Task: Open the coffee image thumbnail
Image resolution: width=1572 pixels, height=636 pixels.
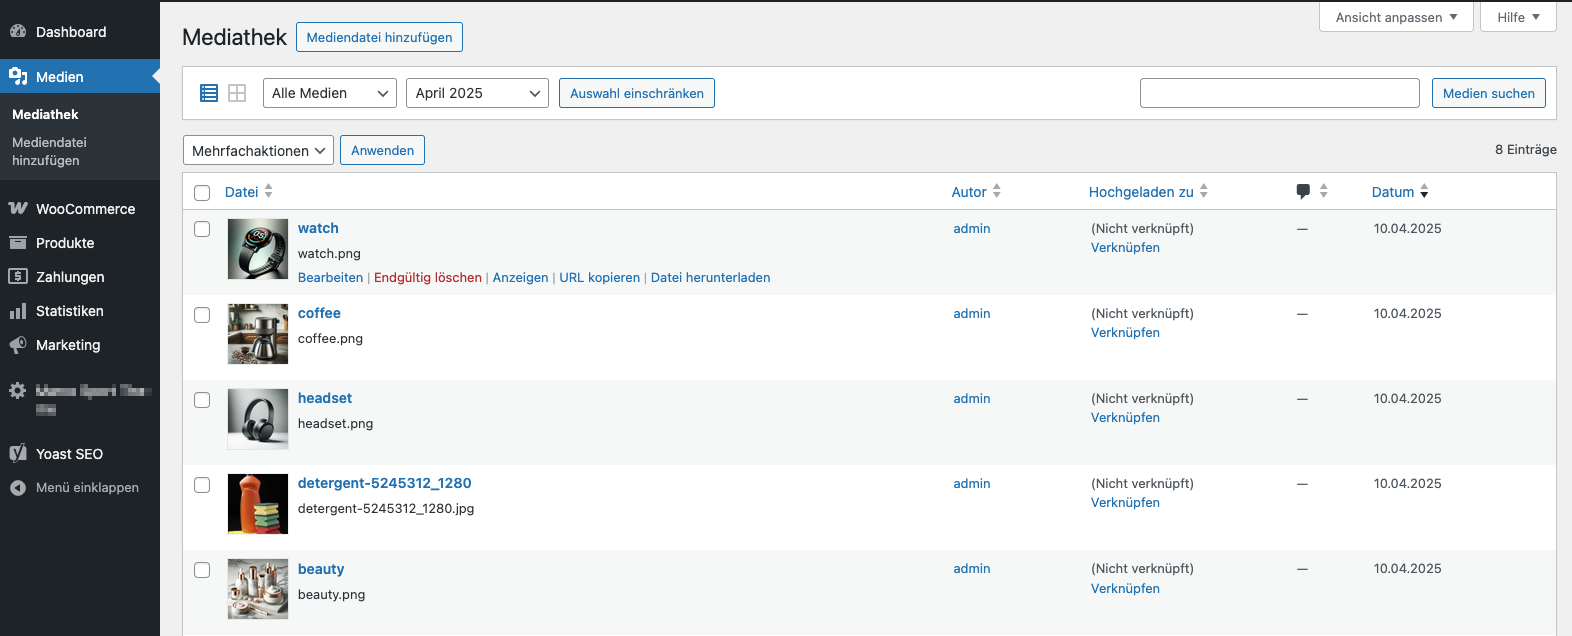Action: click(x=258, y=334)
